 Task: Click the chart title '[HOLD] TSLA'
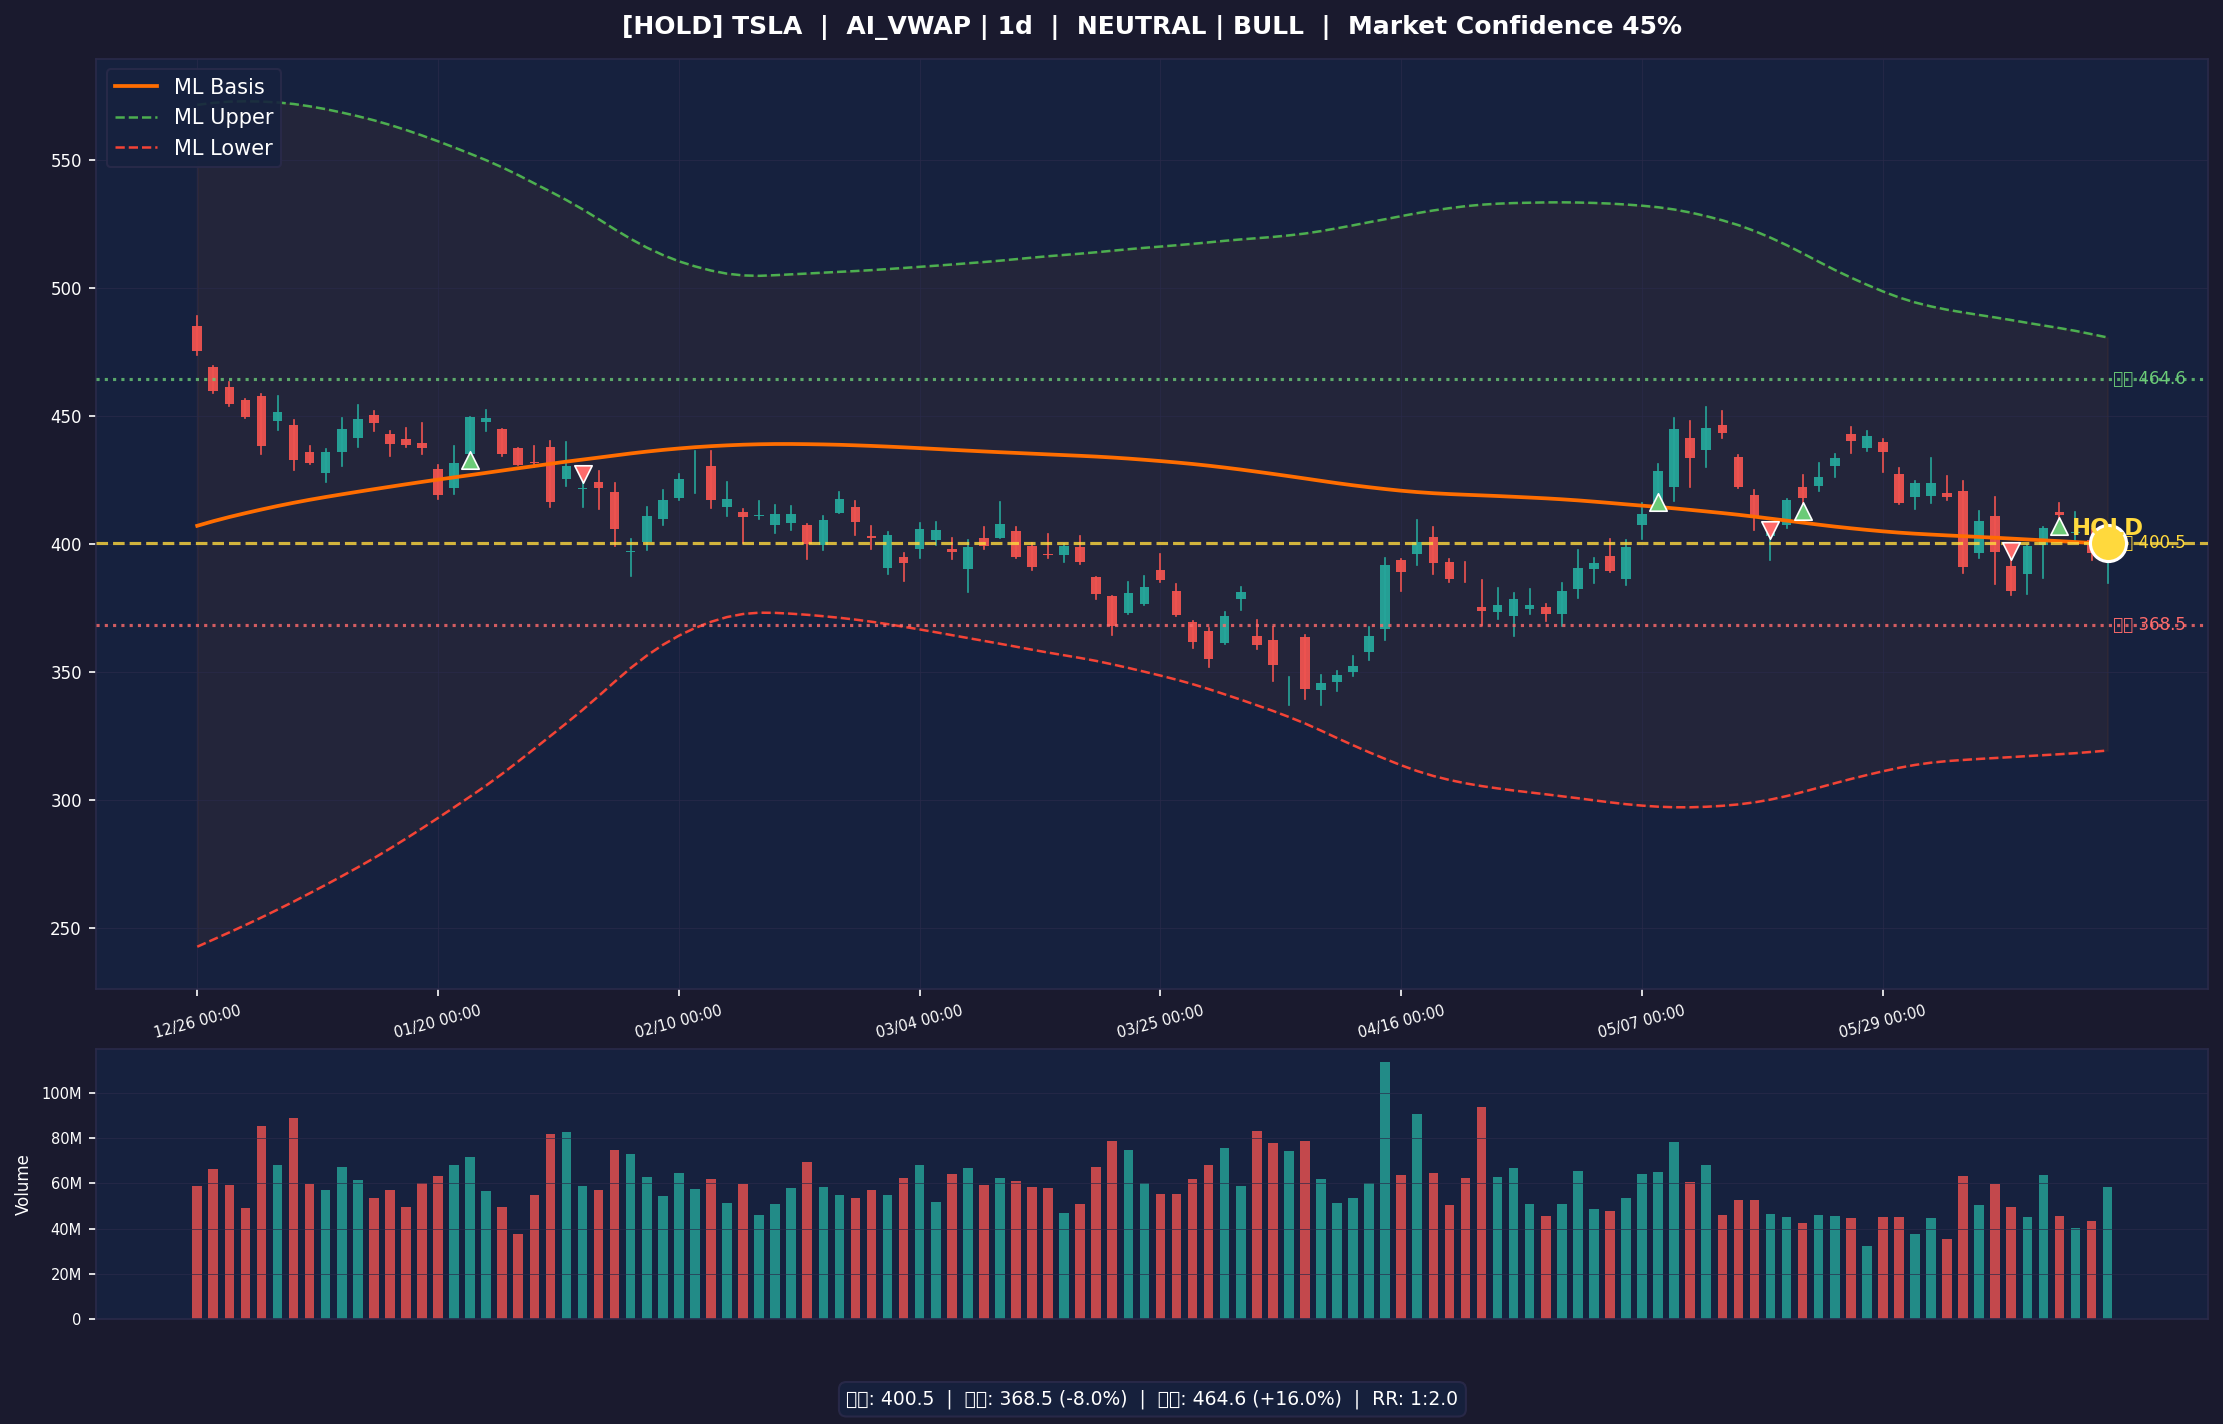(x=711, y=27)
